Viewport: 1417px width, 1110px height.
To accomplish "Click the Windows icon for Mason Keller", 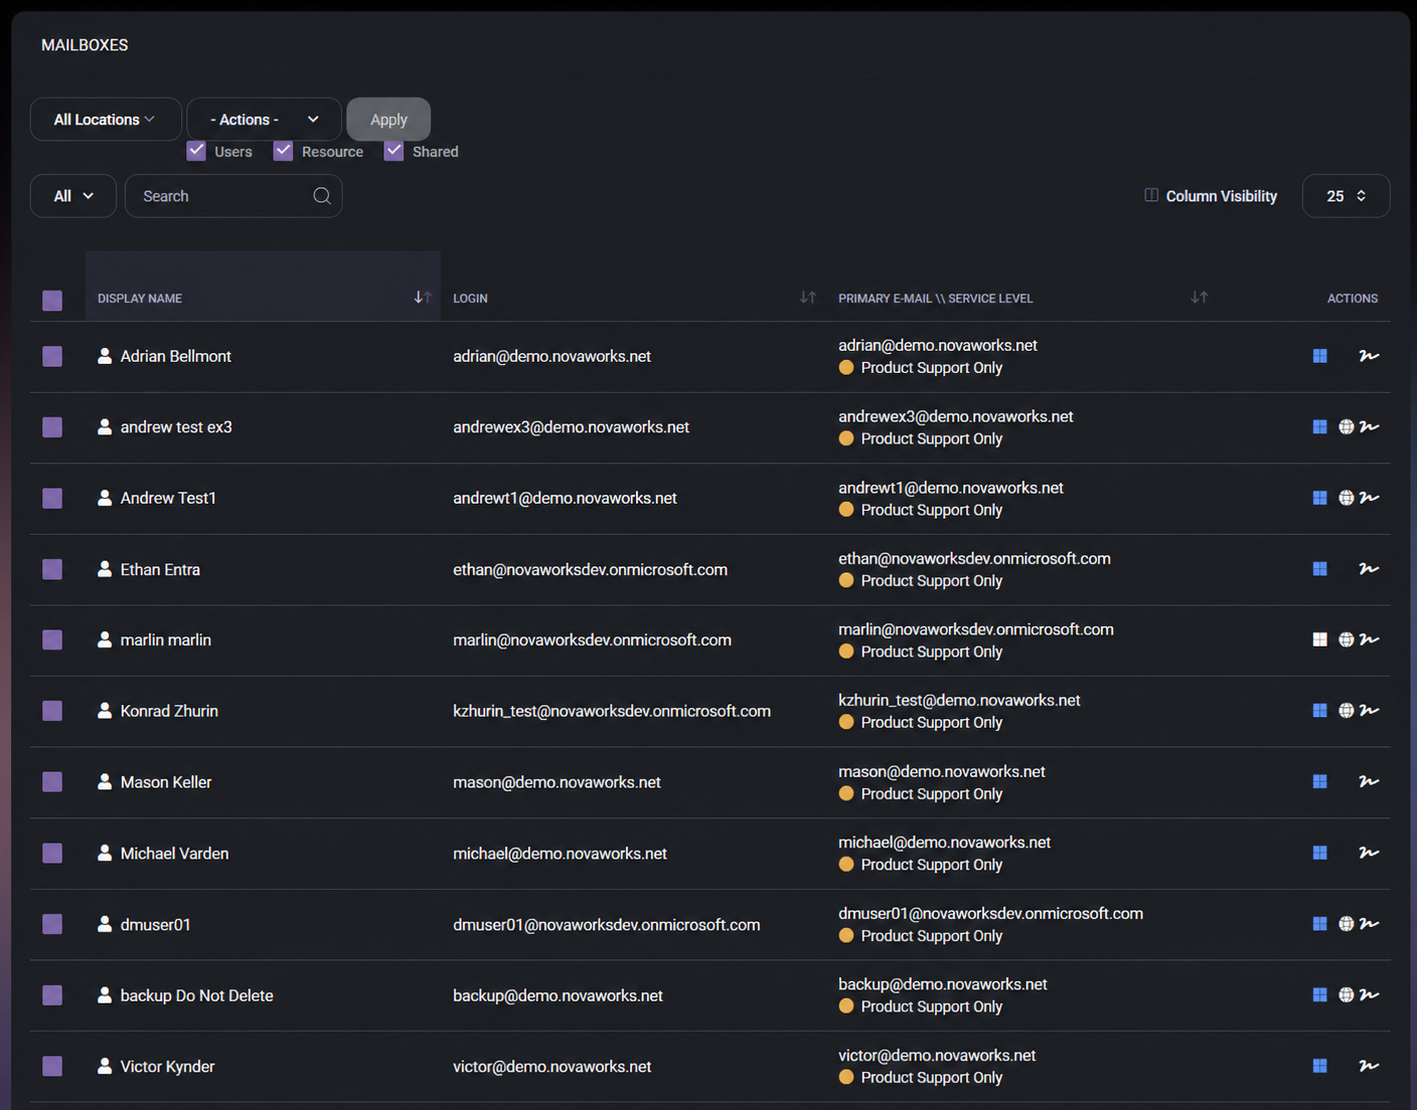I will coord(1320,782).
